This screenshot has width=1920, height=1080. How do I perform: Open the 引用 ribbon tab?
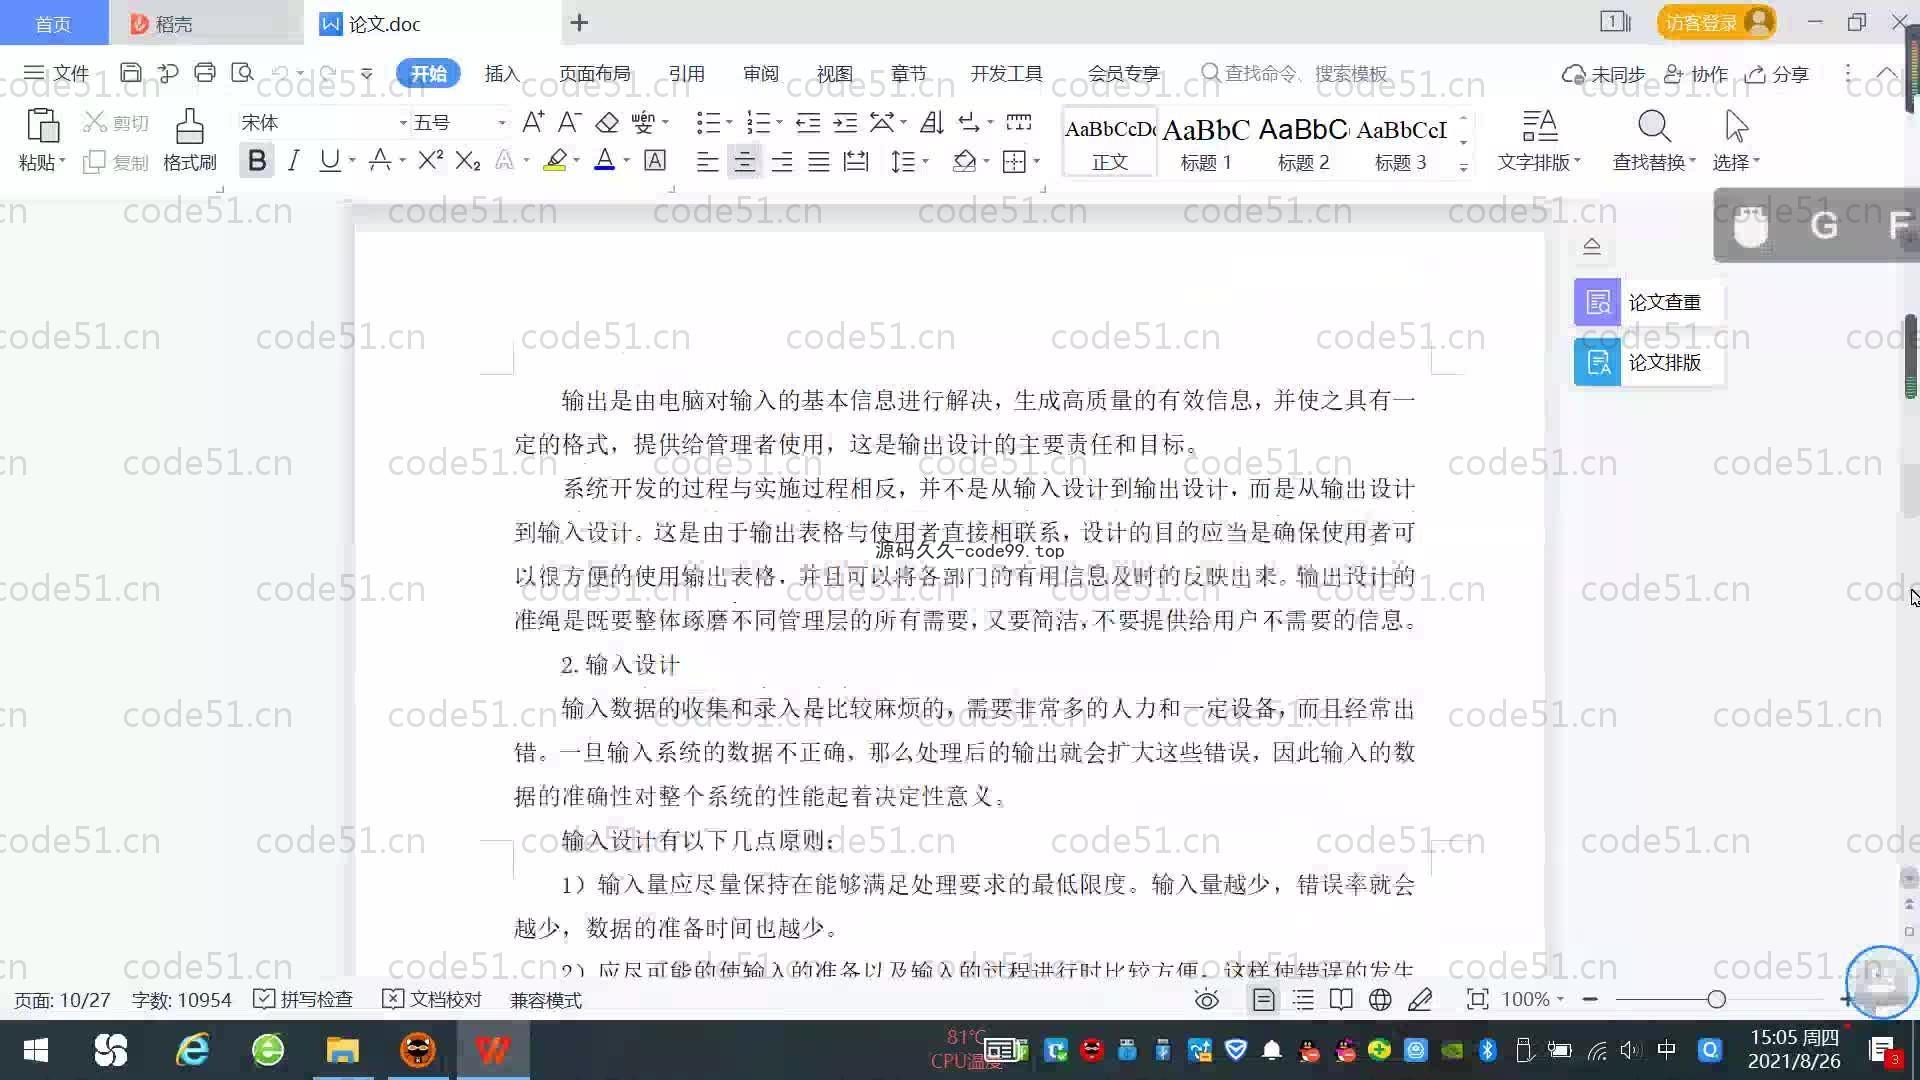pos(686,73)
